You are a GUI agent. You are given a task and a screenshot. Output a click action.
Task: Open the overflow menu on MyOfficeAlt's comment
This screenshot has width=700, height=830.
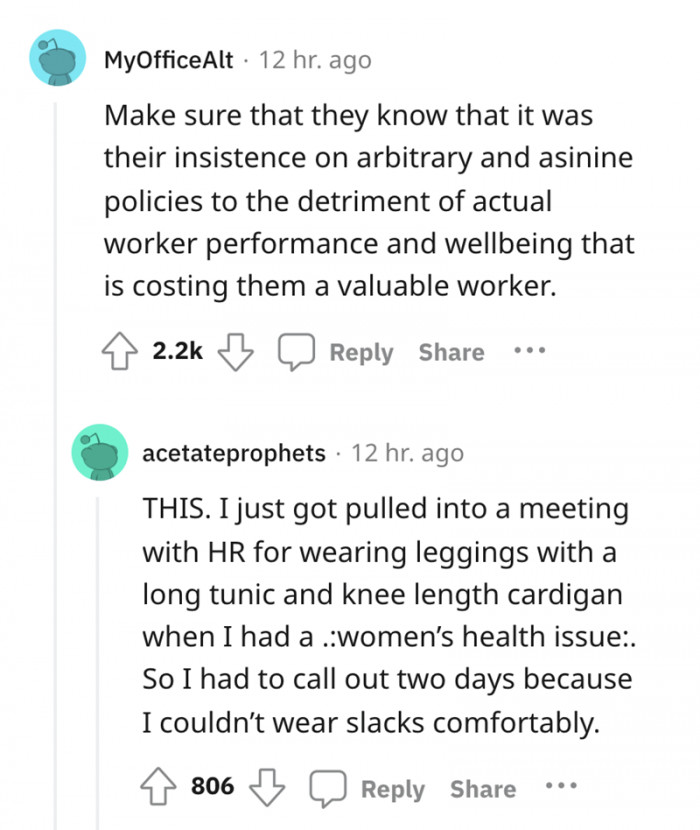pos(528,351)
